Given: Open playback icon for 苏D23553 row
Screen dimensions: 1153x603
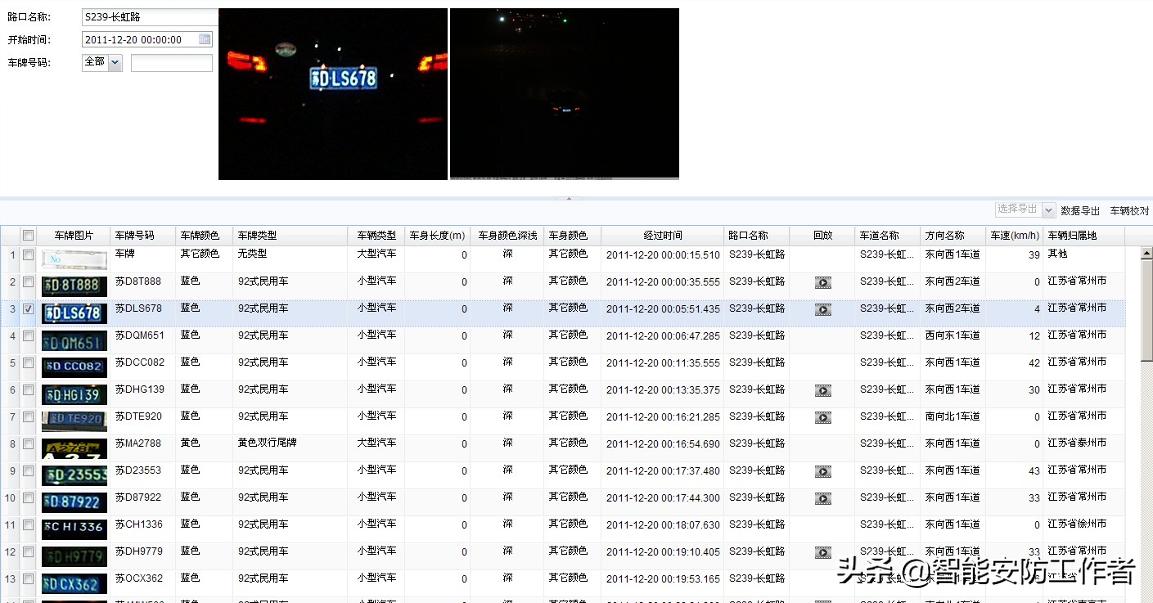Looking at the screenshot, I should point(823,471).
